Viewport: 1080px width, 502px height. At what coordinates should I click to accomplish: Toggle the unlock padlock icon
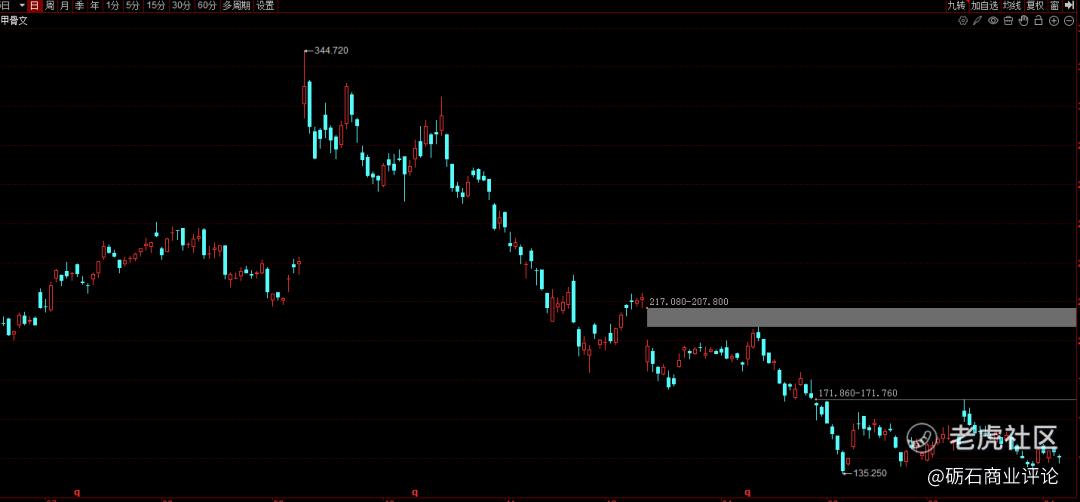click(x=1039, y=21)
